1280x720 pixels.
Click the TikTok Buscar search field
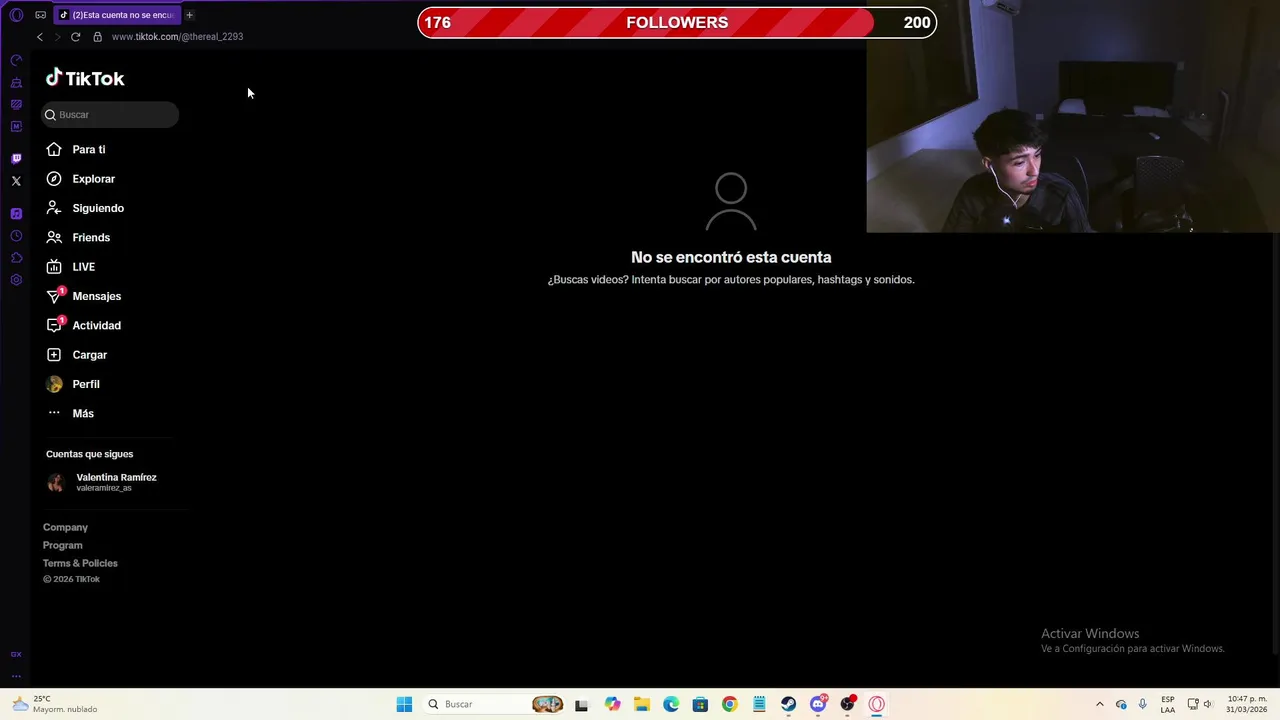point(110,115)
